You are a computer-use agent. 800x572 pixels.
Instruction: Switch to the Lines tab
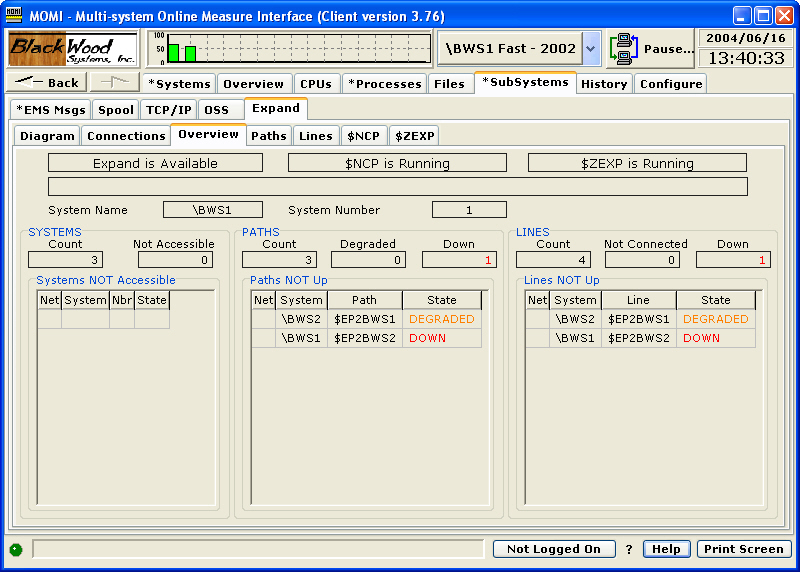(315, 136)
